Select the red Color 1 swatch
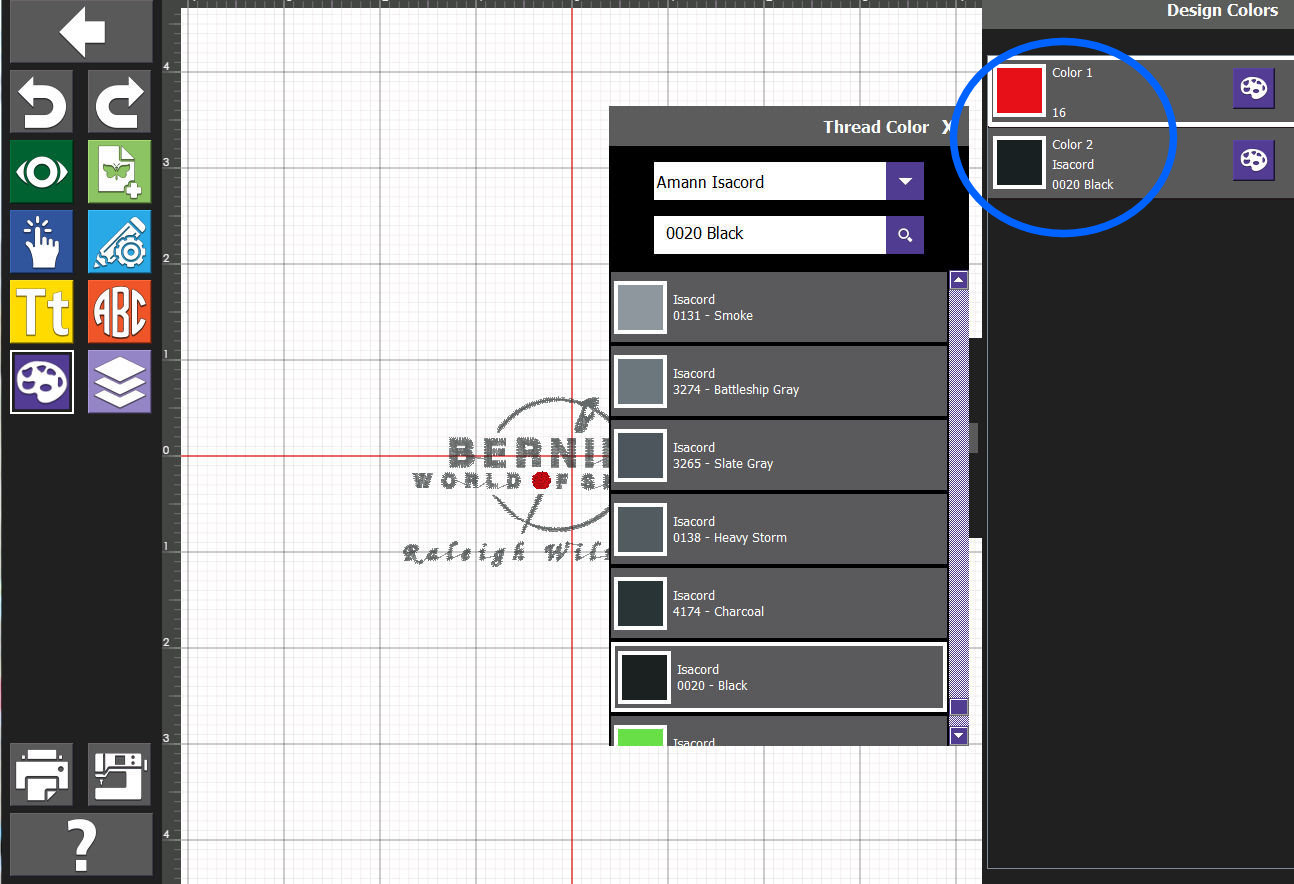The width and height of the screenshot is (1294, 884). pos(1019,90)
